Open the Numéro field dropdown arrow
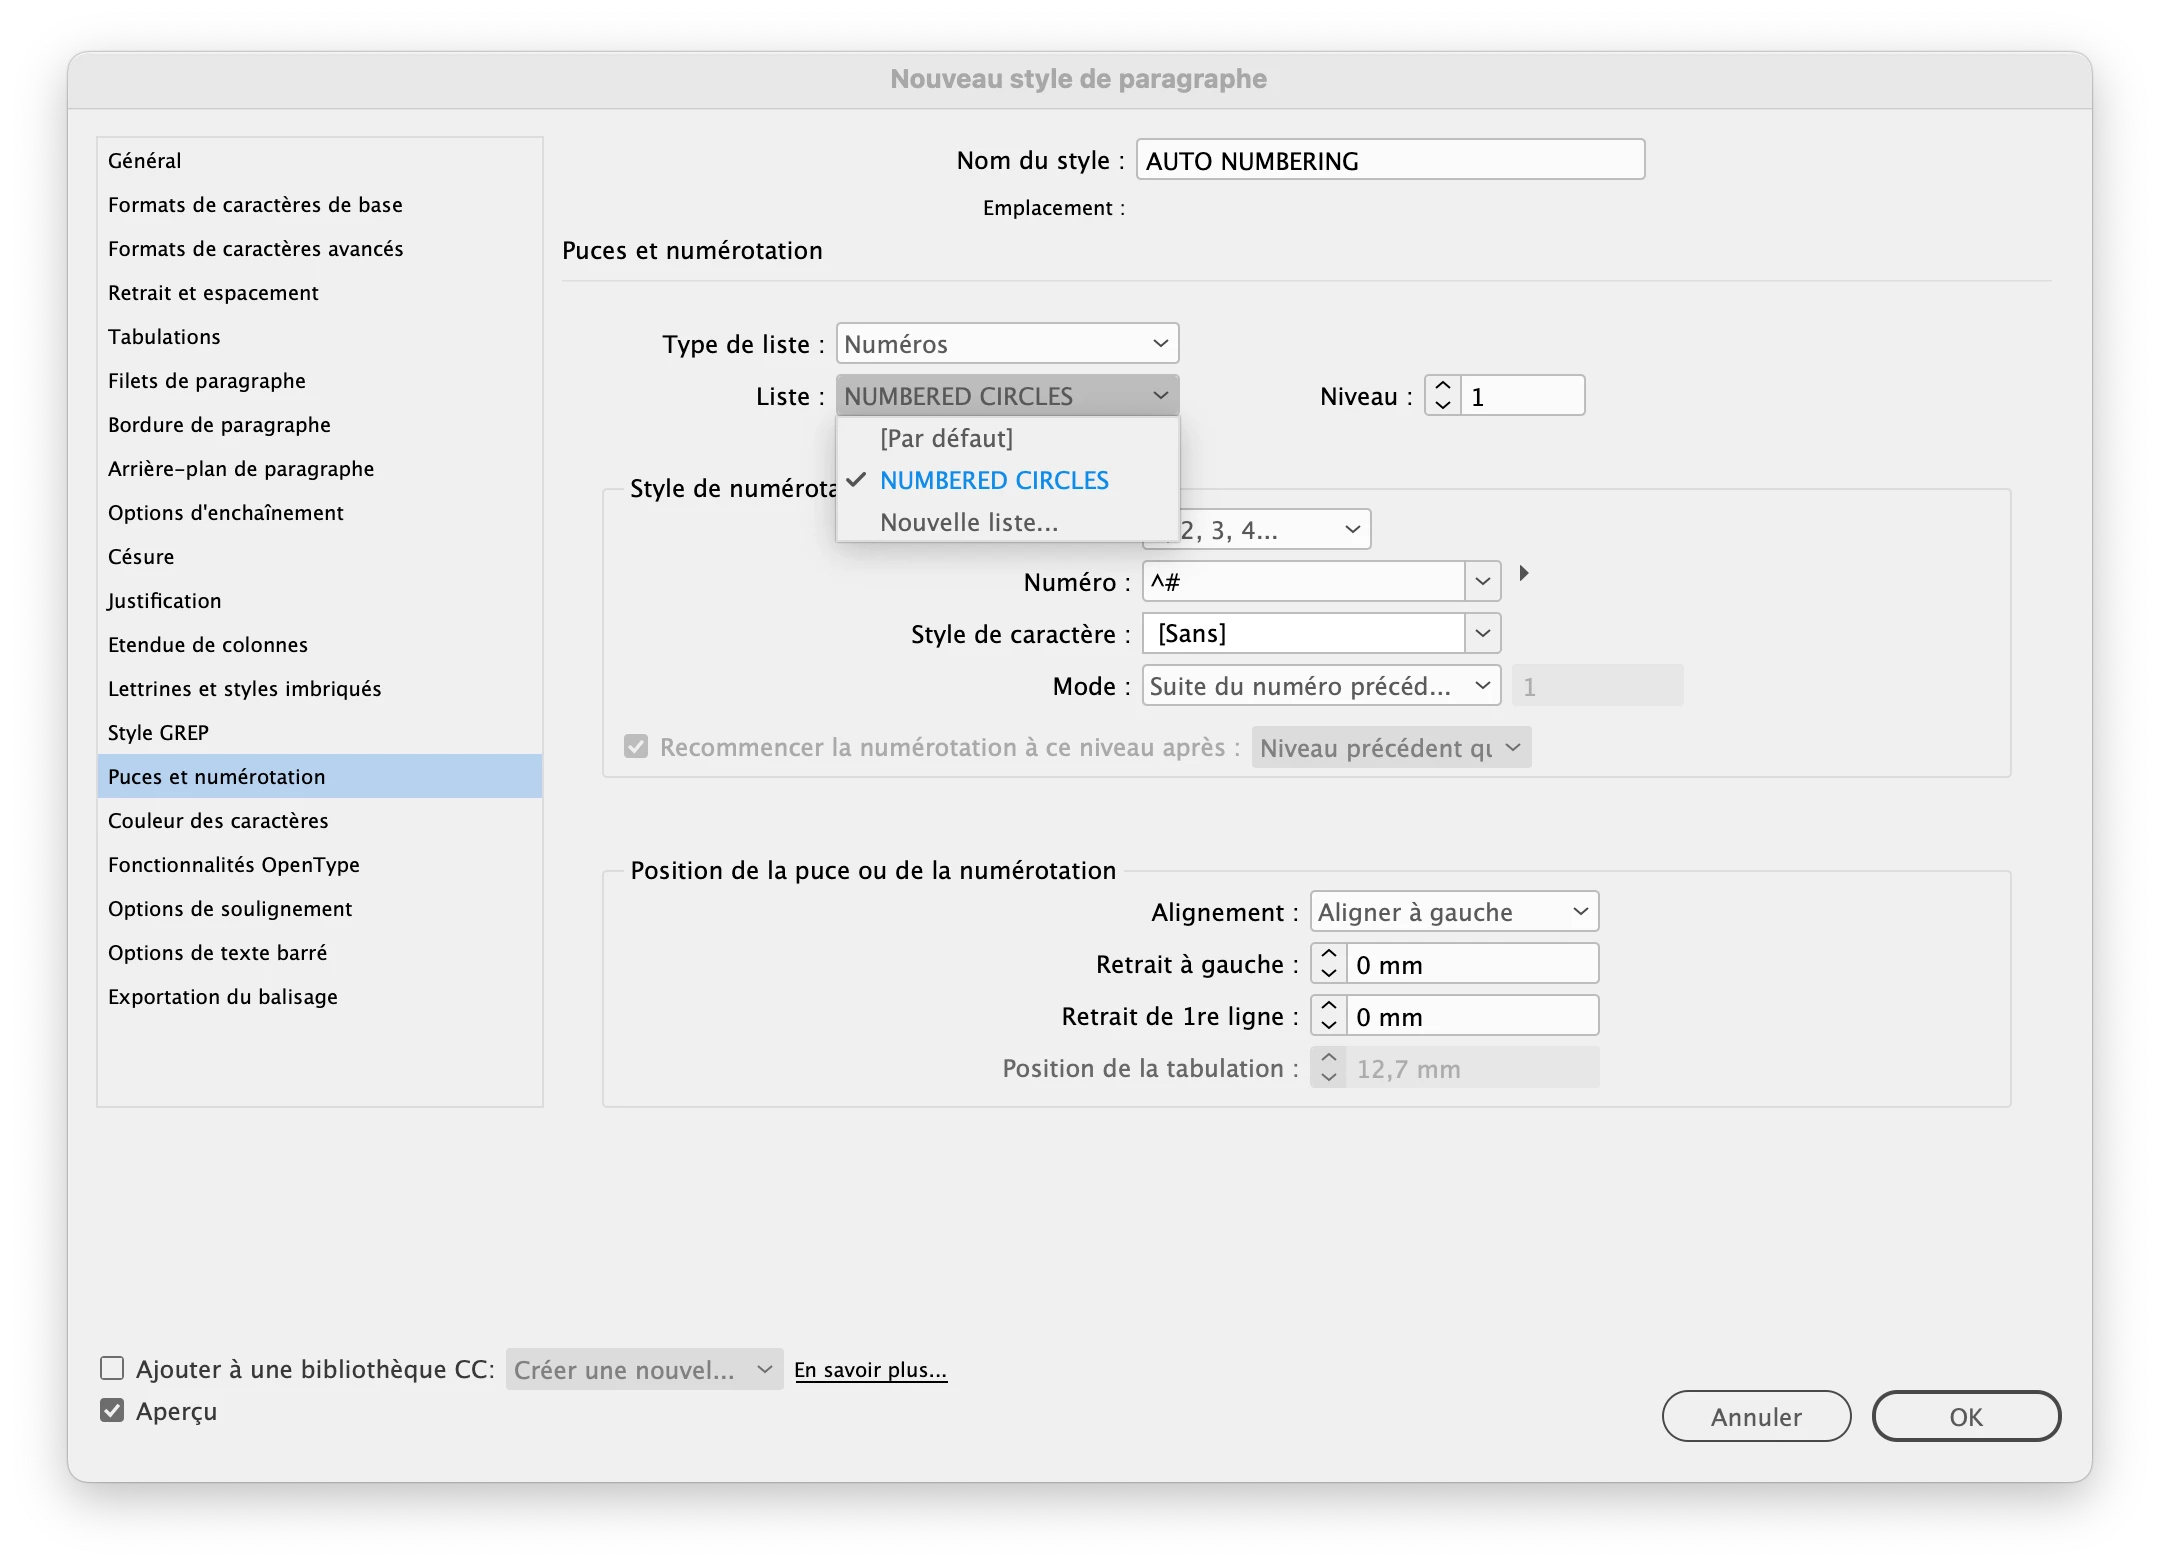Viewport: 2160px width, 1566px height. pos(1482,582)
